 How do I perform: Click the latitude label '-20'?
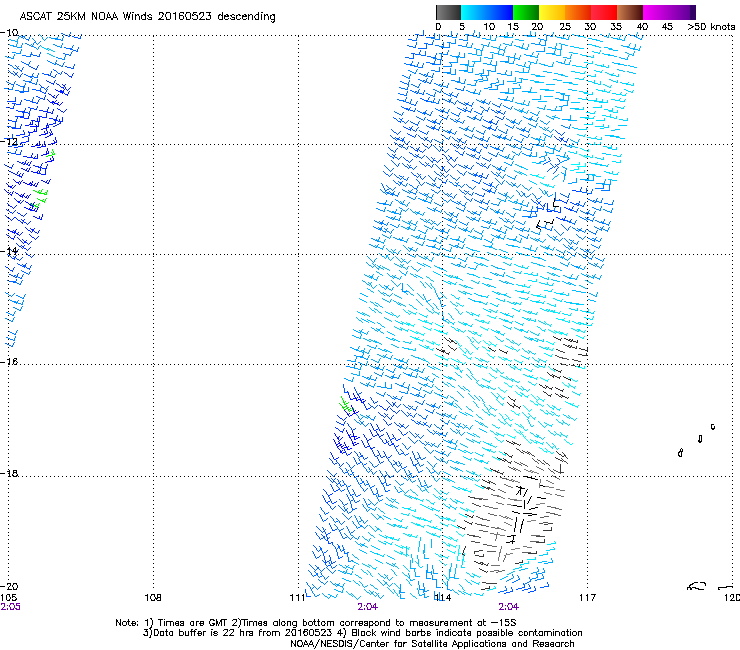coord(9,586)
